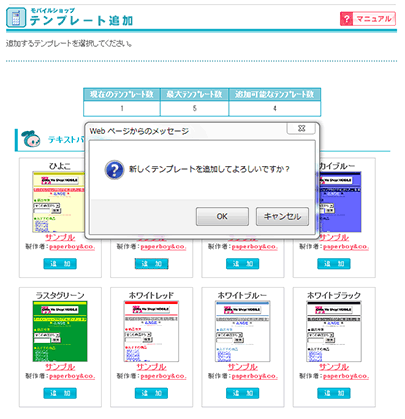Open サンプル link under ホワイトレッド

151,367
